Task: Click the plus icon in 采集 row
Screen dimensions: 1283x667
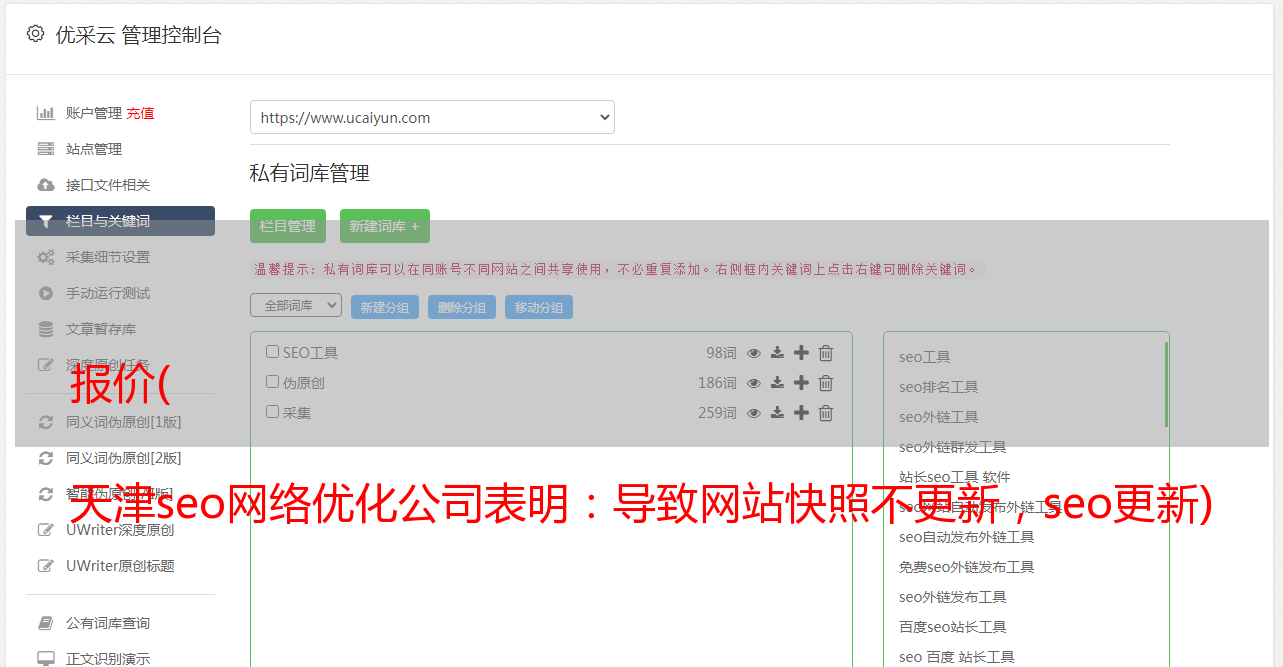Action: [801, 413]
